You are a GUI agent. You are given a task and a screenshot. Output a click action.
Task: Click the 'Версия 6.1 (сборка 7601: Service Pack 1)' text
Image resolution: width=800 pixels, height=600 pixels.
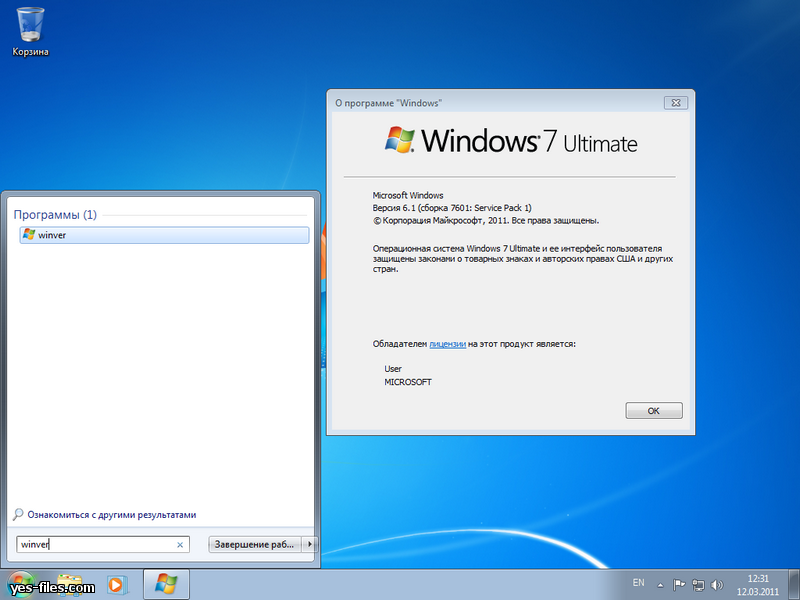[x=452, y=208]
